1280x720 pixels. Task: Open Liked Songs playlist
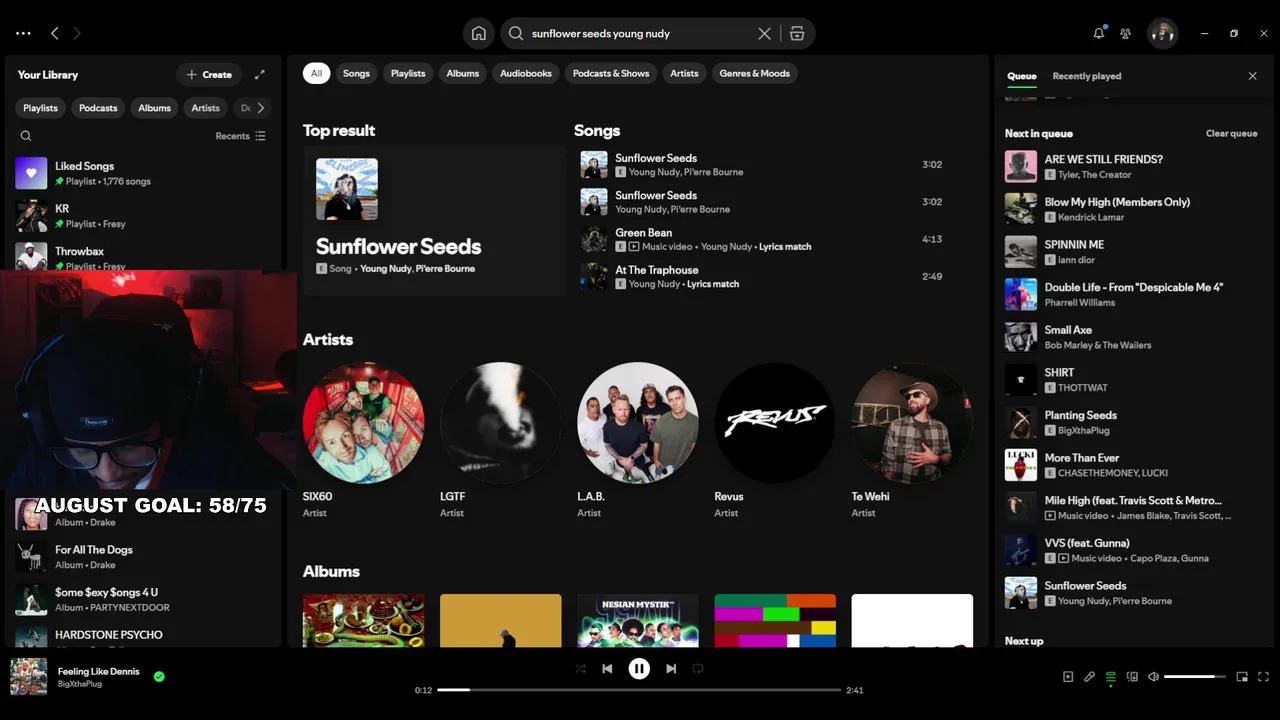[144, 173]
